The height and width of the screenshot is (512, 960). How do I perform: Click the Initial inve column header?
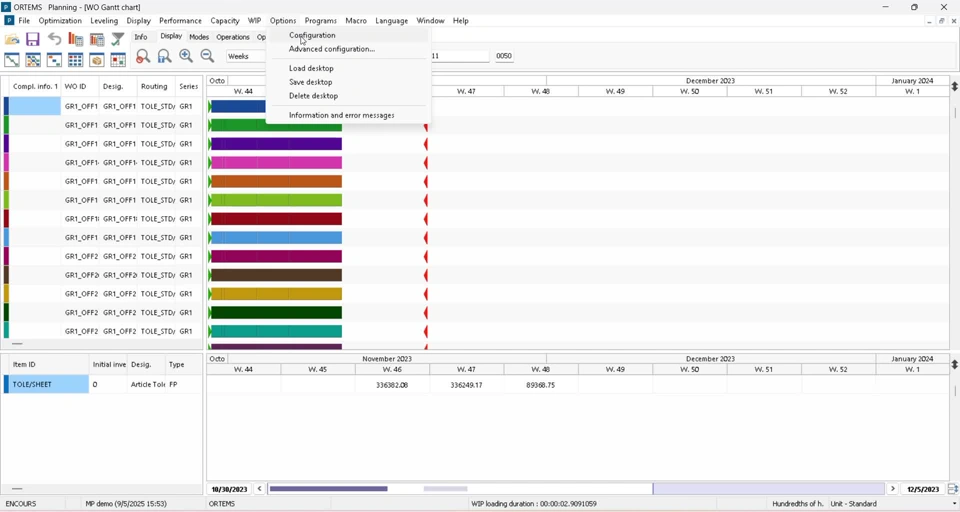(109, 364)
